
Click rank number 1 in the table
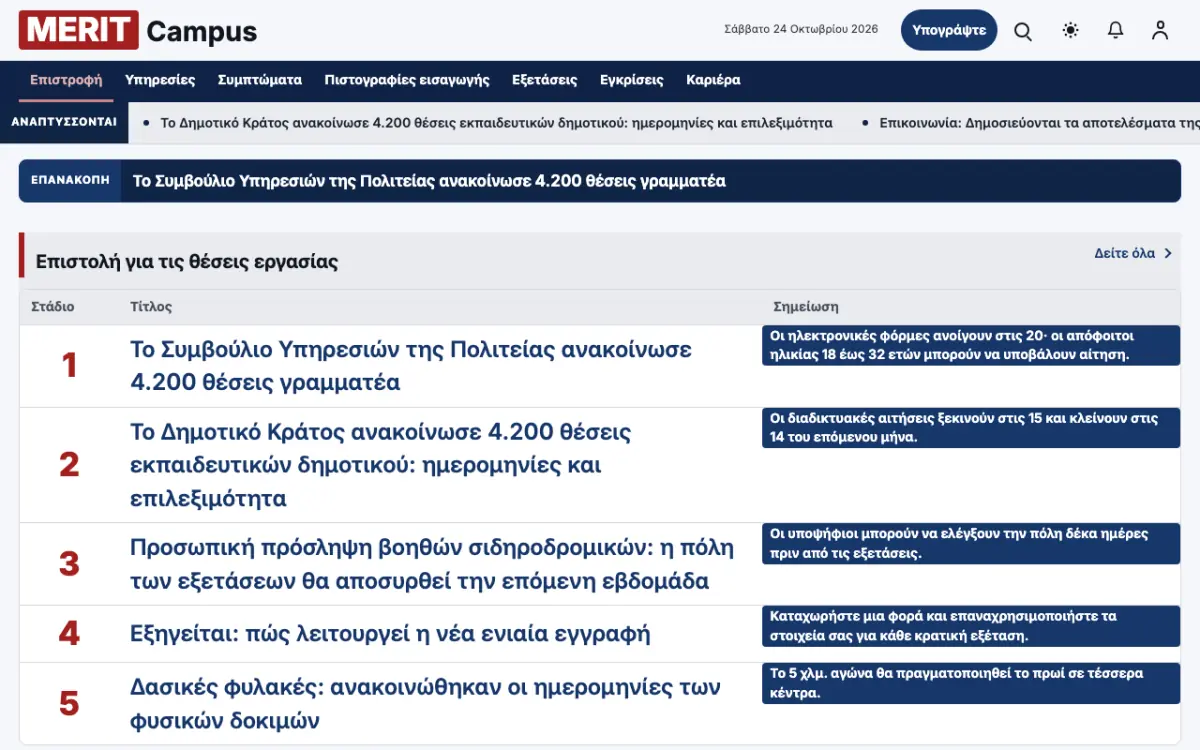point(69,366)
